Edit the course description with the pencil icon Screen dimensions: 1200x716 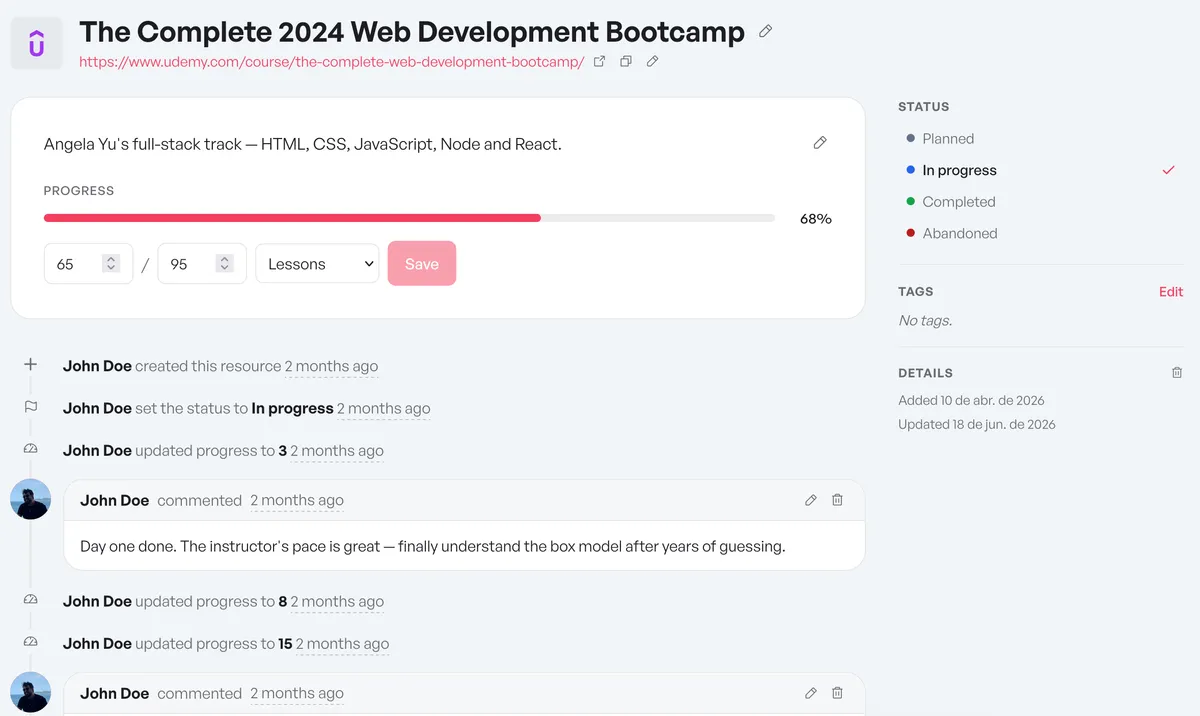(x=820, y=143)
